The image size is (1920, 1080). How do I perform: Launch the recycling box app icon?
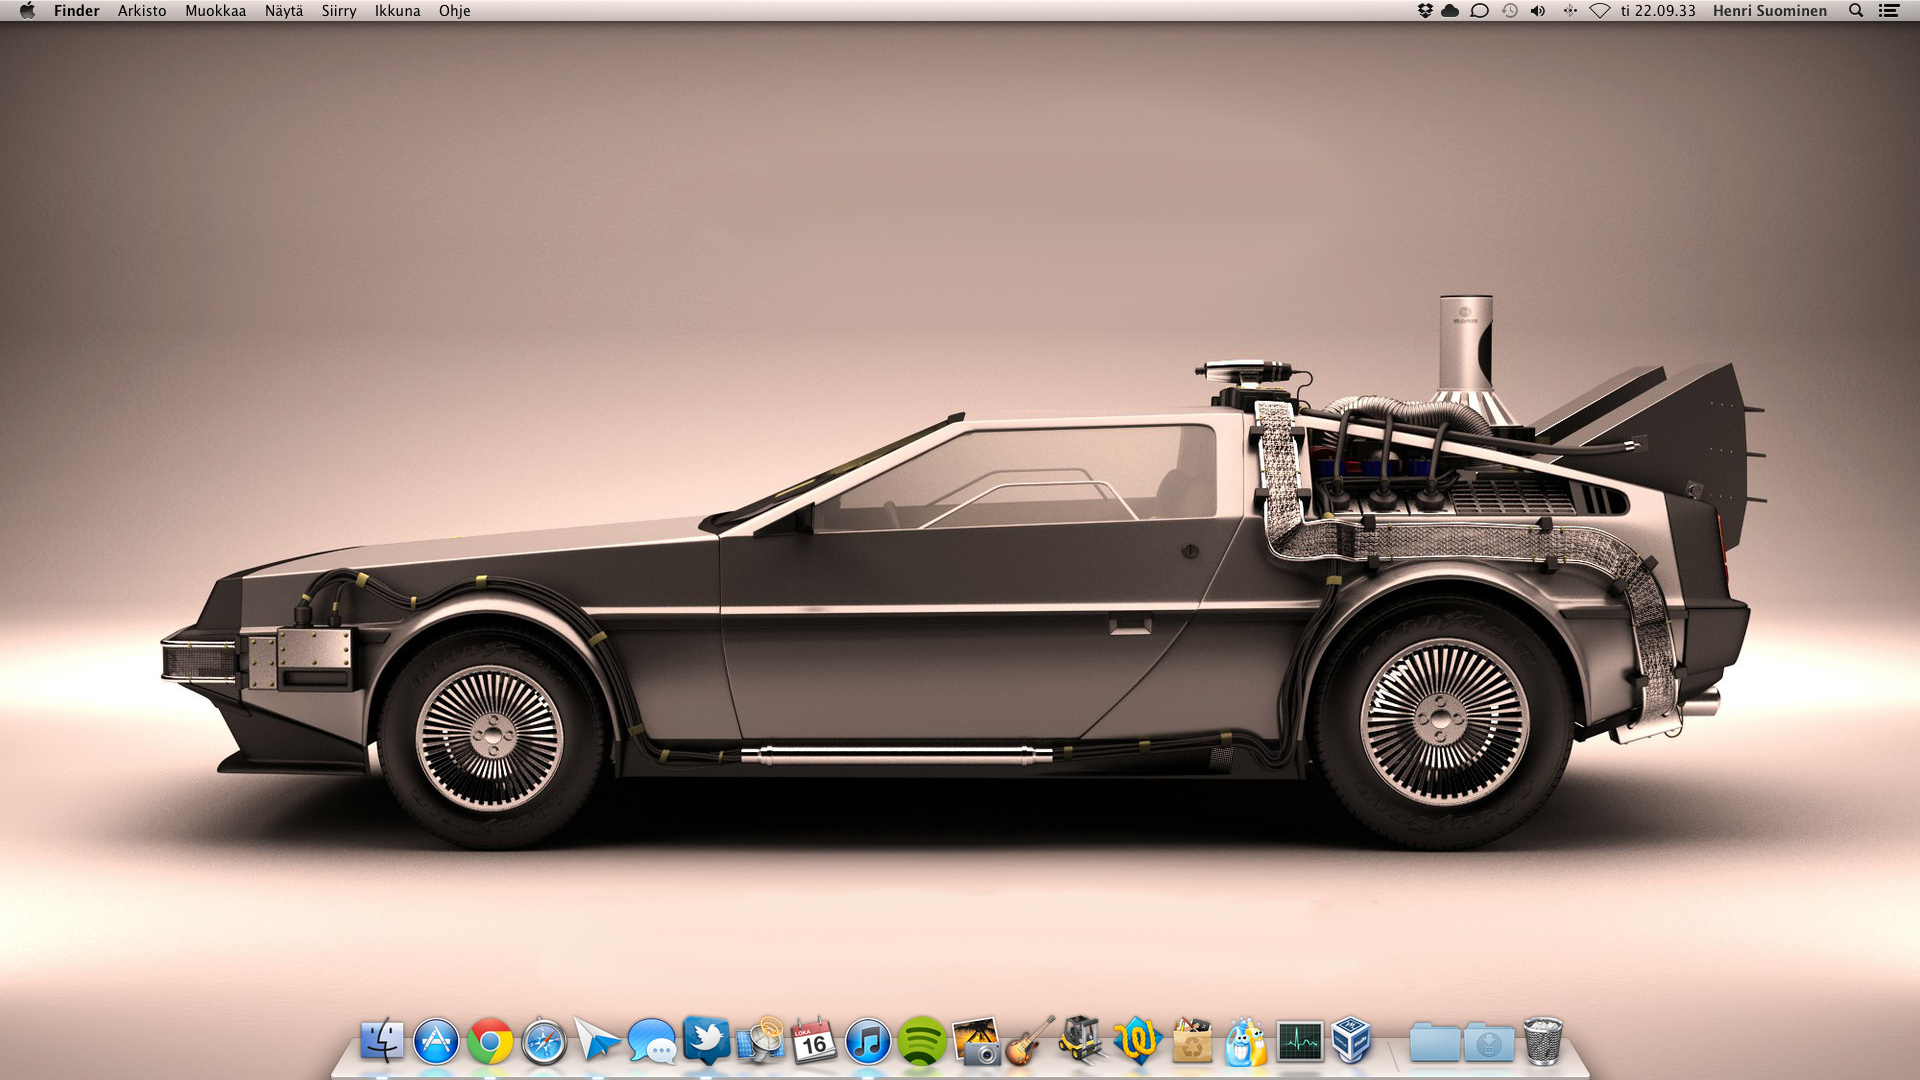[x=1192, y=1042]
